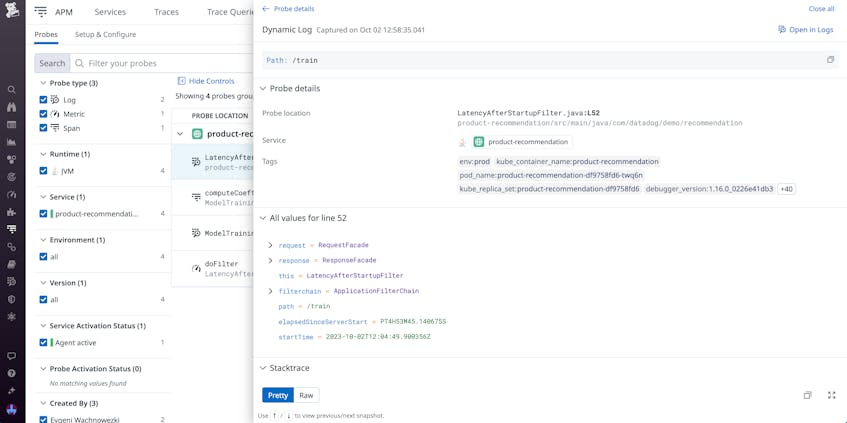Select the Raw stacktrace view
The width and height of the screenshot is (847, 423).
click(x=306, y=395)
